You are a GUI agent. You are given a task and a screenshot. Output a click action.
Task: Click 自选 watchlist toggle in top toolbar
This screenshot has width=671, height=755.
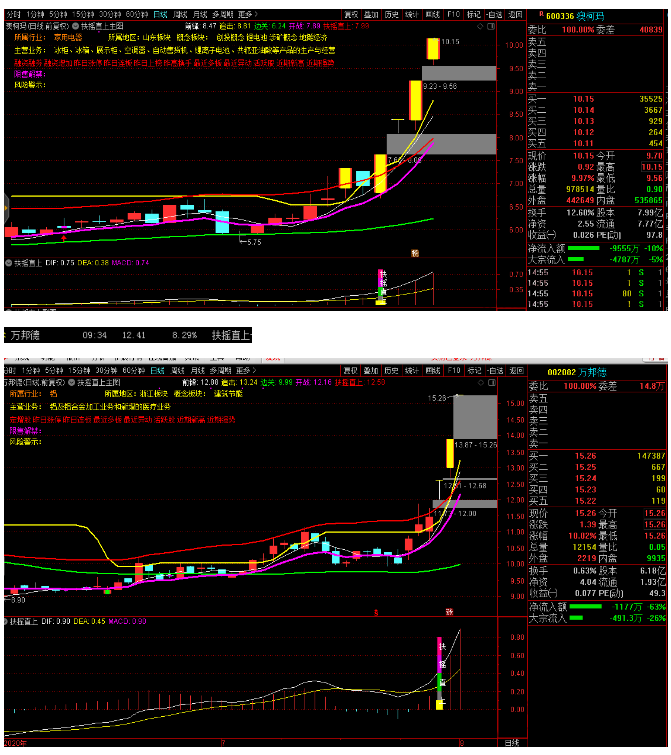[x=493, y=15]
